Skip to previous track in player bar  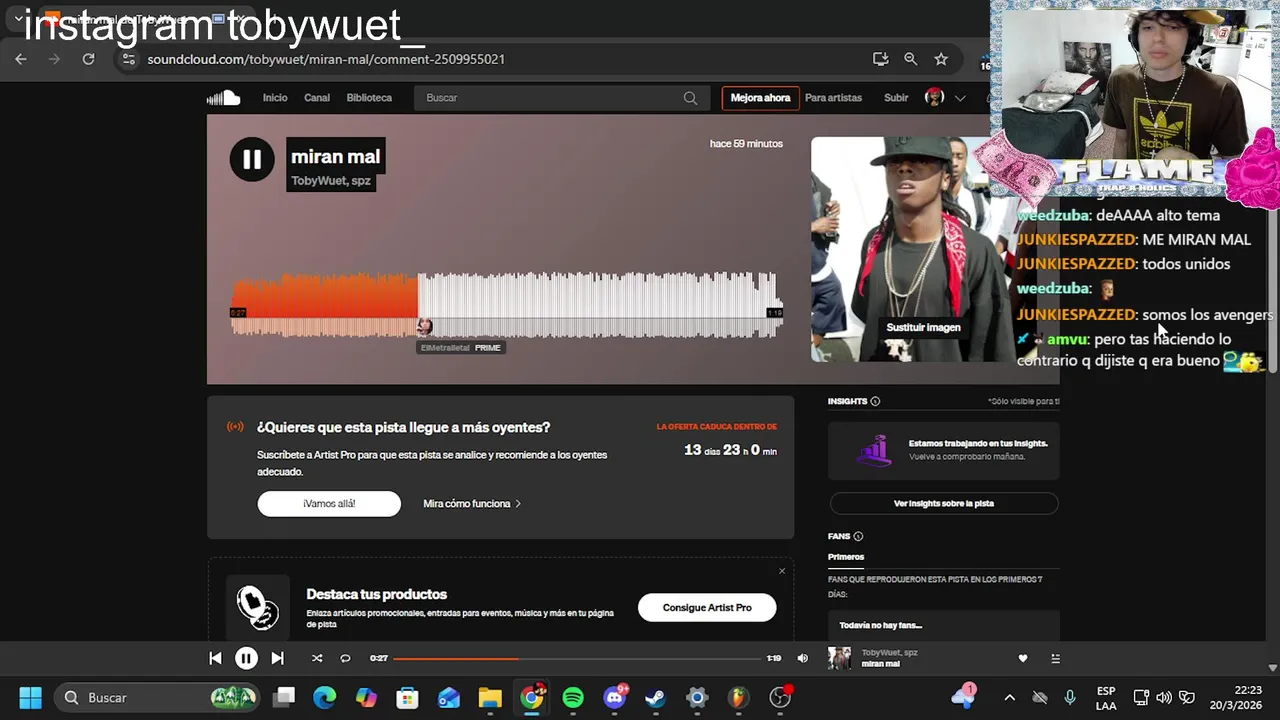click(215, 658)
